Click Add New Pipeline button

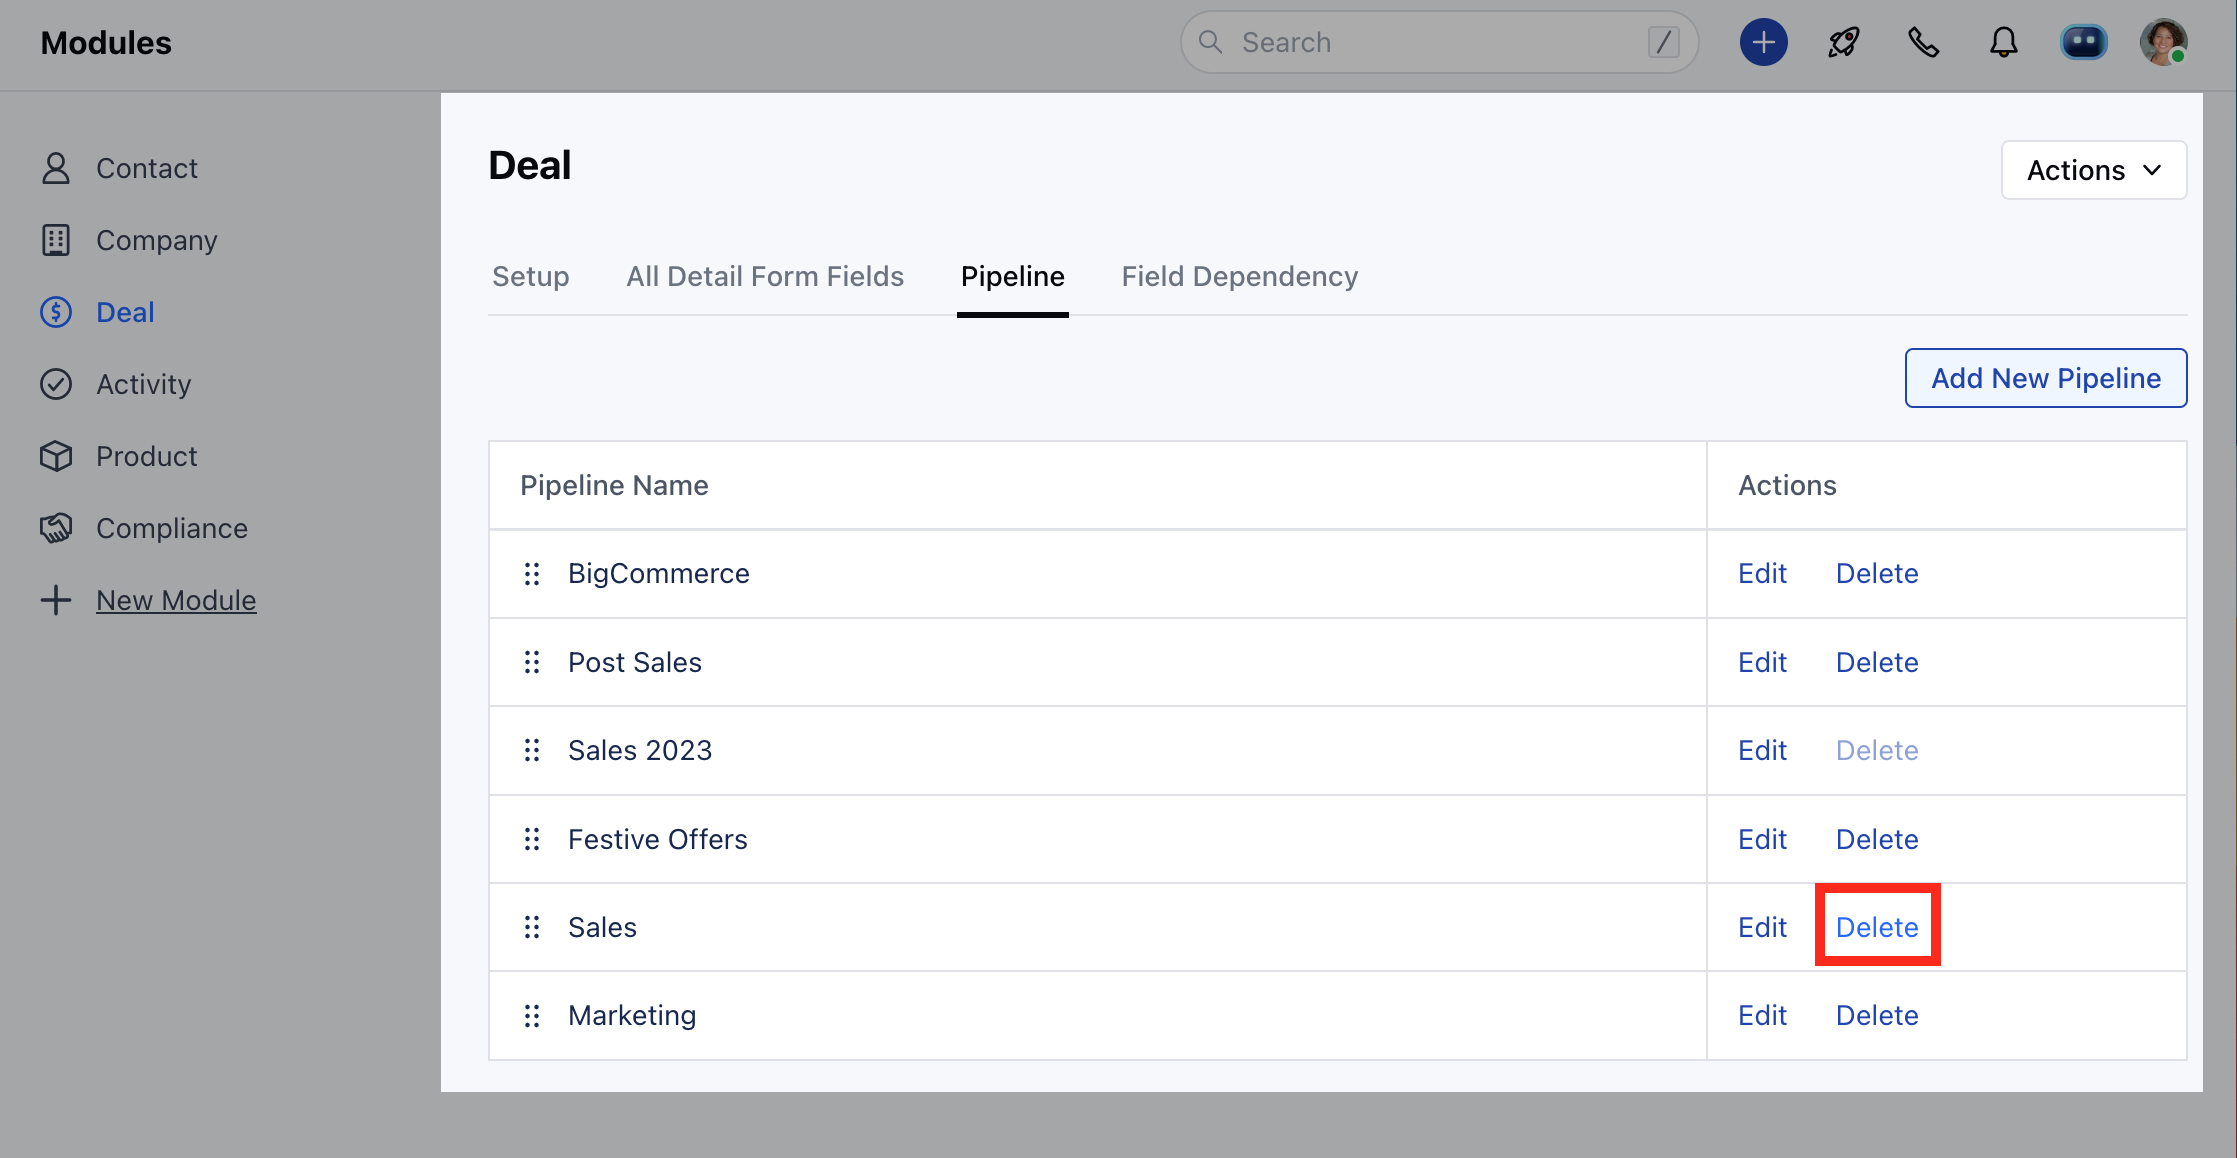(x=2045, y=378)
